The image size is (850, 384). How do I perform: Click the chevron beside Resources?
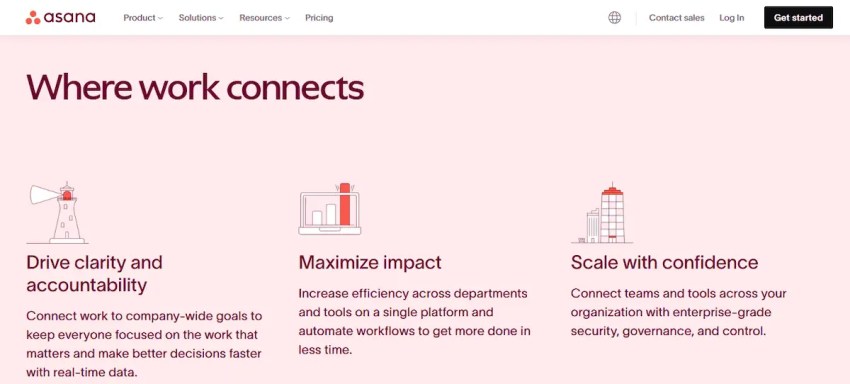coord(287,18)
